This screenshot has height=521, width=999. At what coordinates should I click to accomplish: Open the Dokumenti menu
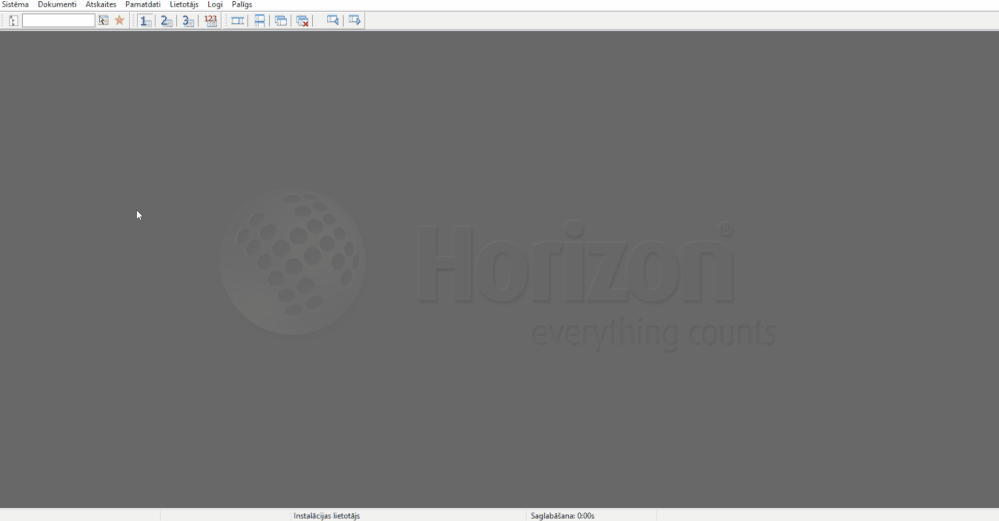(x=57, y=4)
